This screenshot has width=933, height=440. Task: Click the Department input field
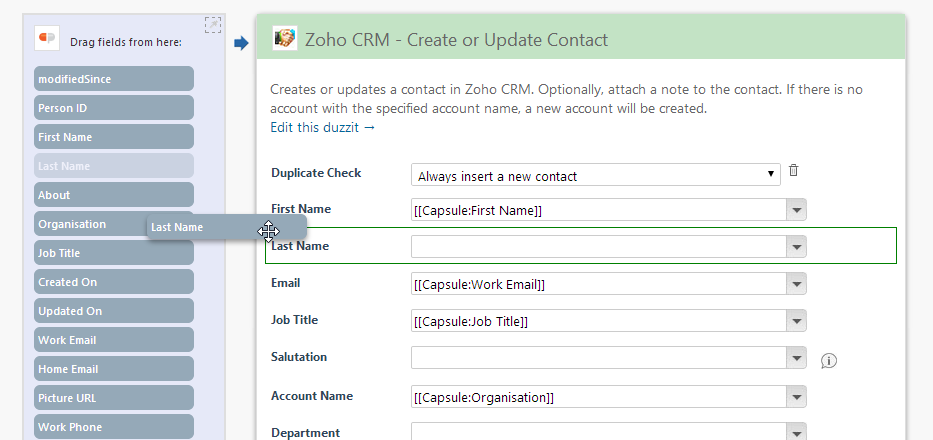599,432
